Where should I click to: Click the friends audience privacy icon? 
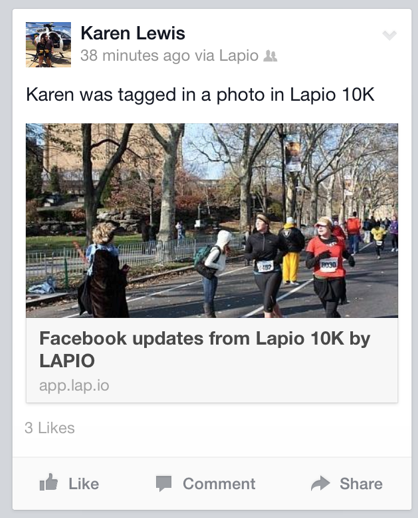[270, 56]
